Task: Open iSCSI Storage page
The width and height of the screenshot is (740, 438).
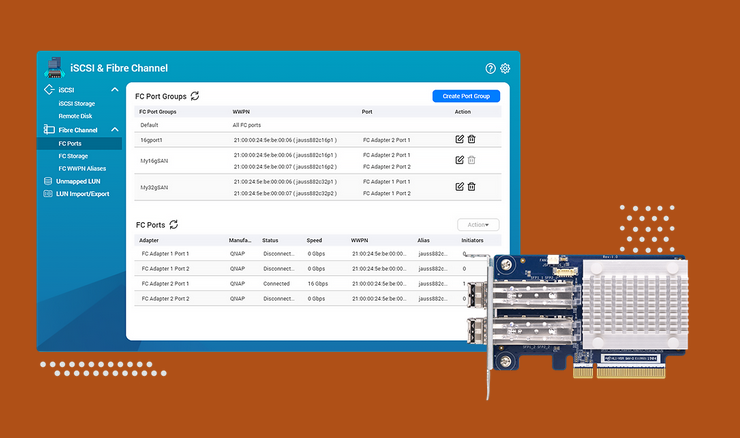Action: [76, 103]
